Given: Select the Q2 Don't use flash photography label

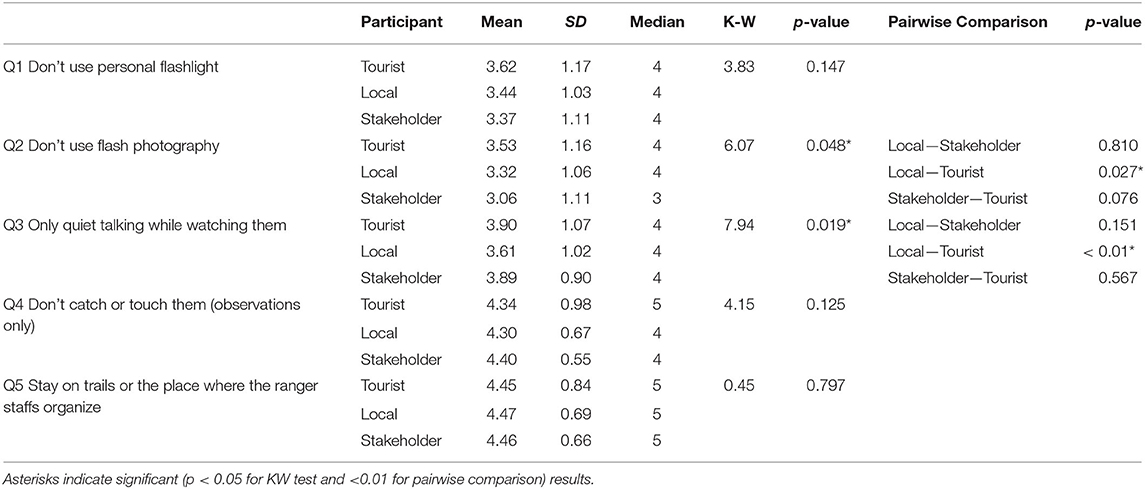Looking at the screenshot, I should [x=106, y=146].
